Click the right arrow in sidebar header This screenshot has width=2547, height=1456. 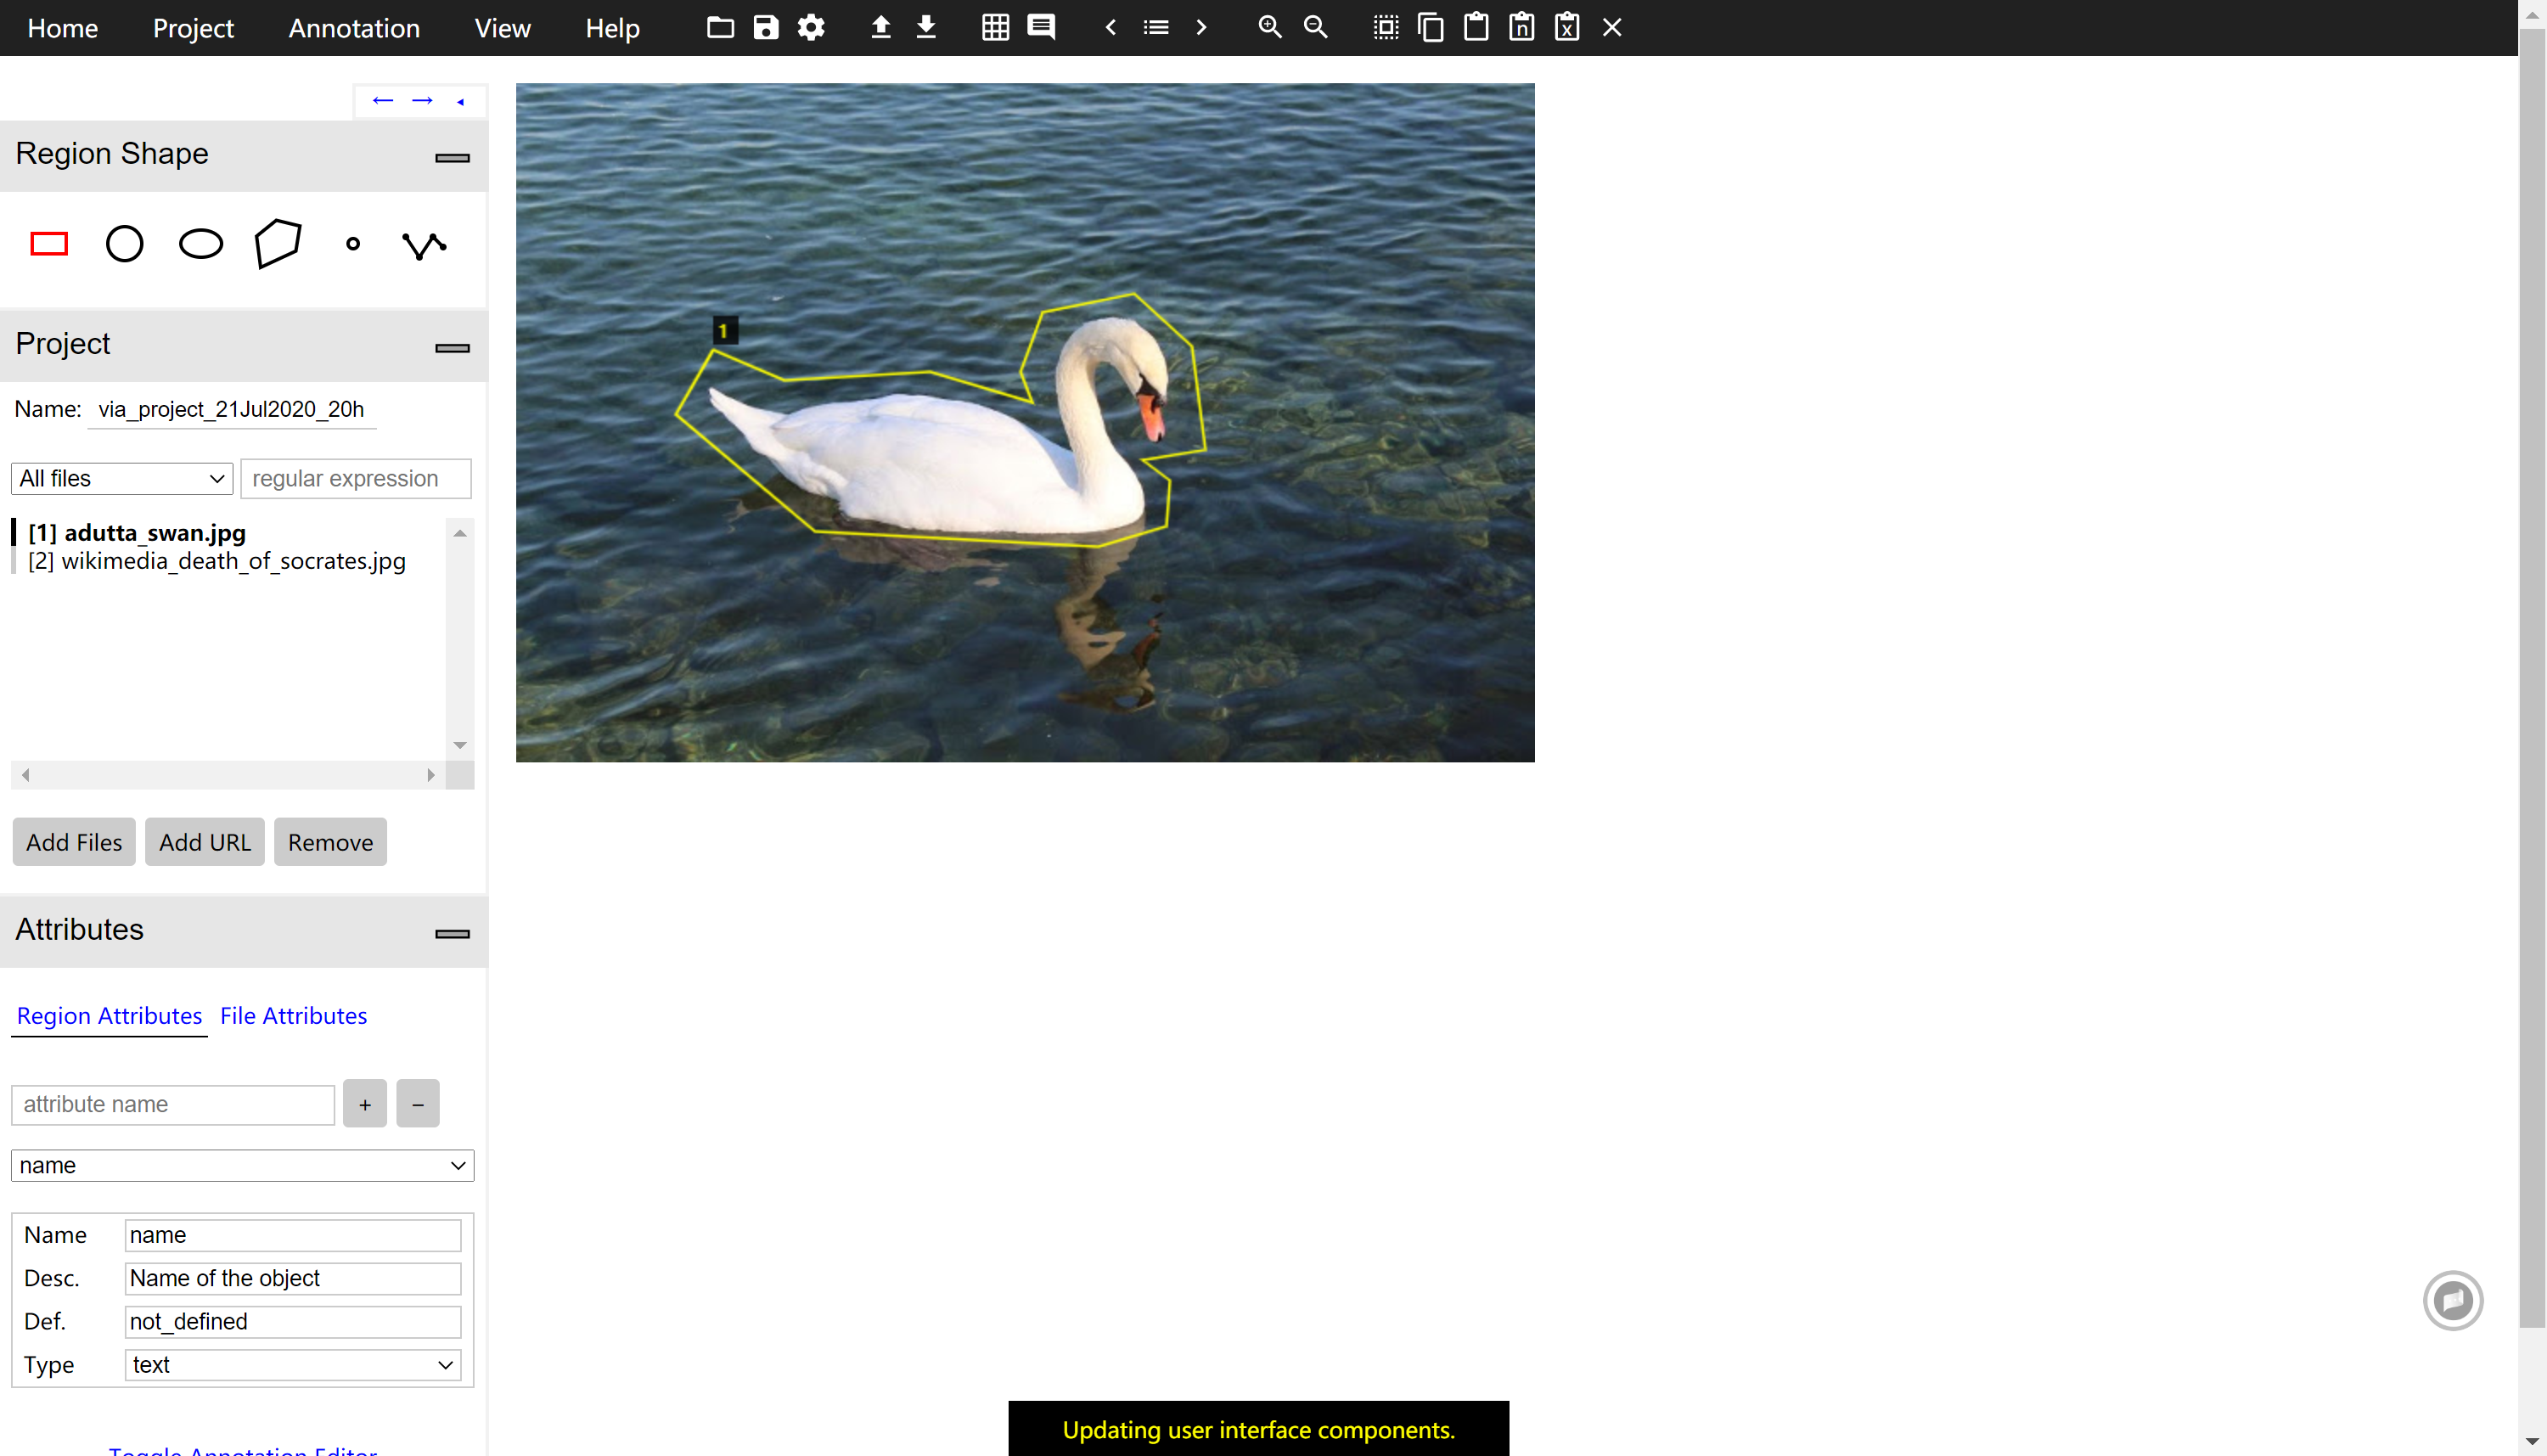pos(423,100)
